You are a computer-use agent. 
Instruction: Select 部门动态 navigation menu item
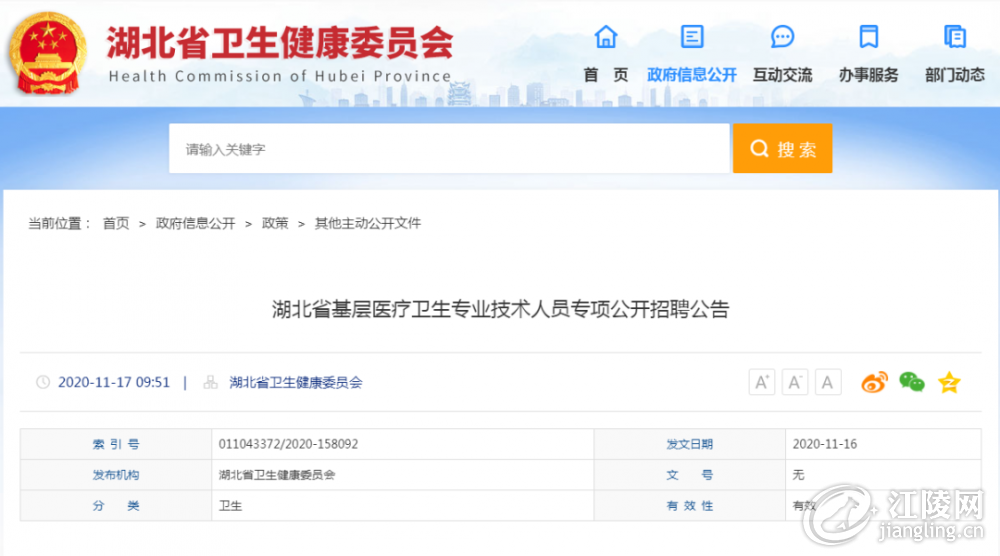point(955,75)
